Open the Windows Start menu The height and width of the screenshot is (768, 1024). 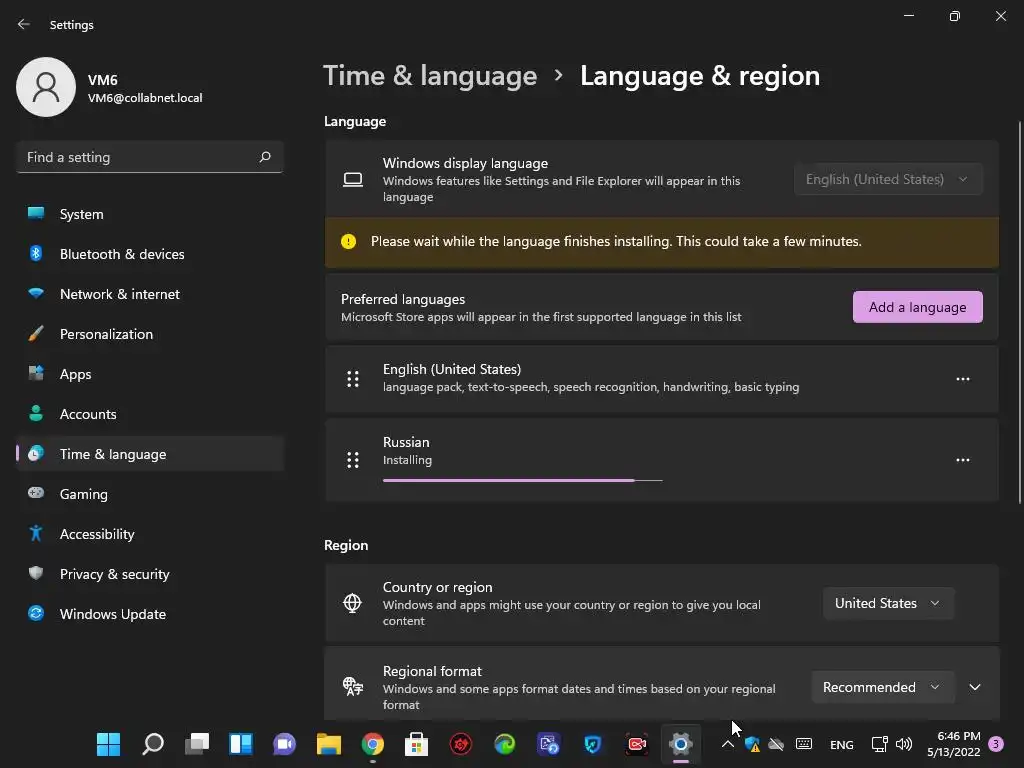pos(108,744)
